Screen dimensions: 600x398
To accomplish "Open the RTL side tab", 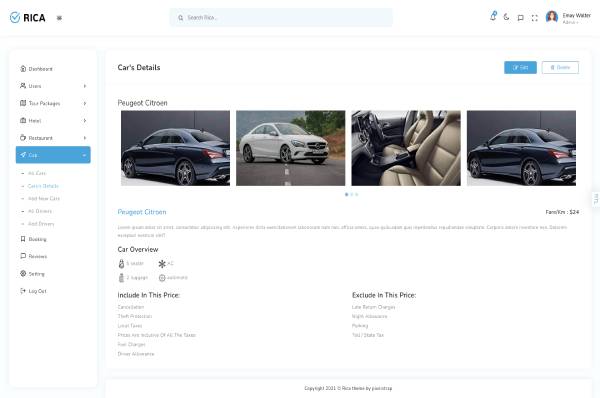I will 596,199.
